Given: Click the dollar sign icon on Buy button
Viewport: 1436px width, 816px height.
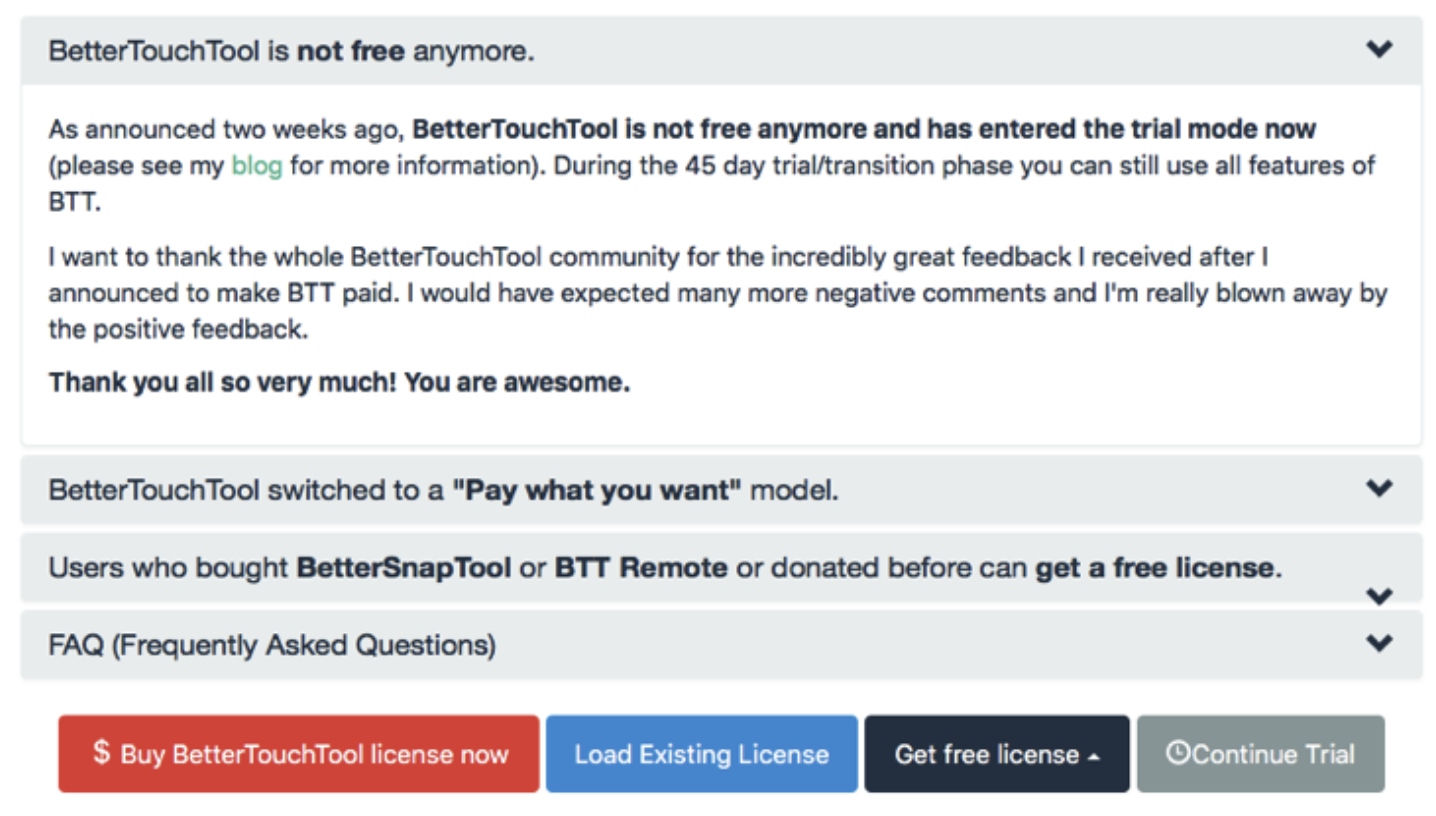Looking at the screenshot, I should (x=101, y=753).
